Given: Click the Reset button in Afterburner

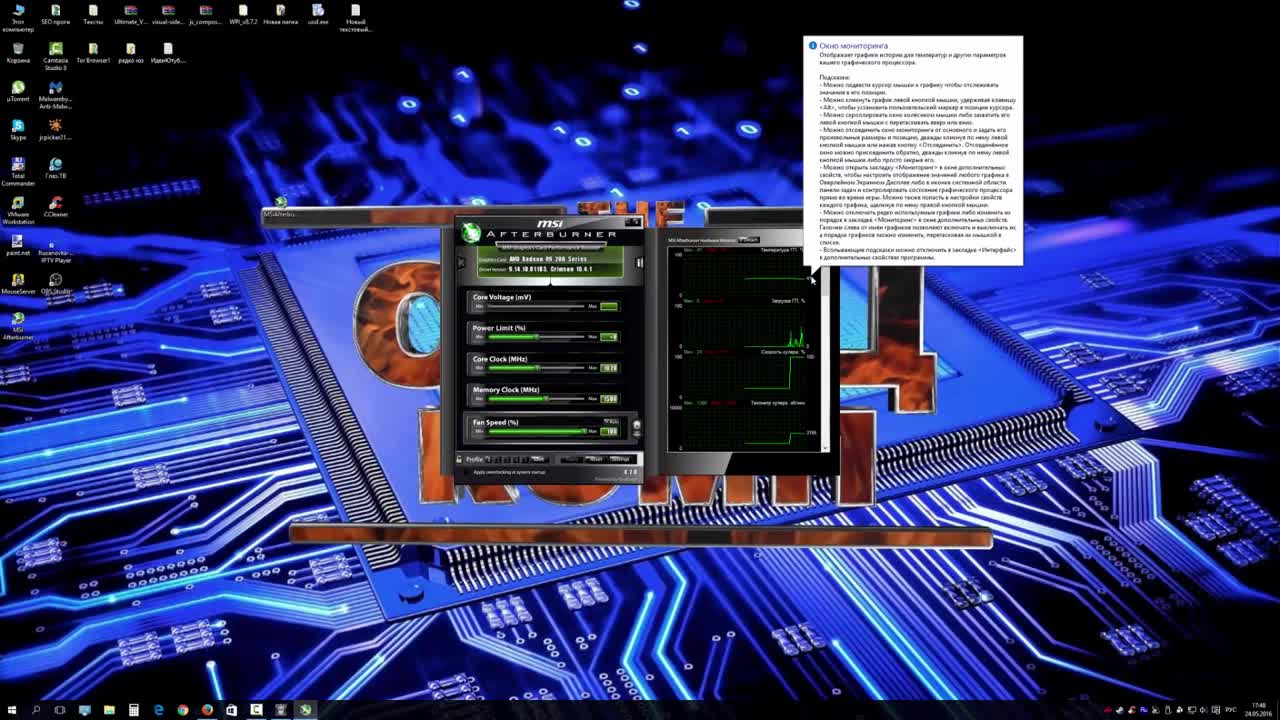Looking at the screenshot, I should (x=596, y=459).
